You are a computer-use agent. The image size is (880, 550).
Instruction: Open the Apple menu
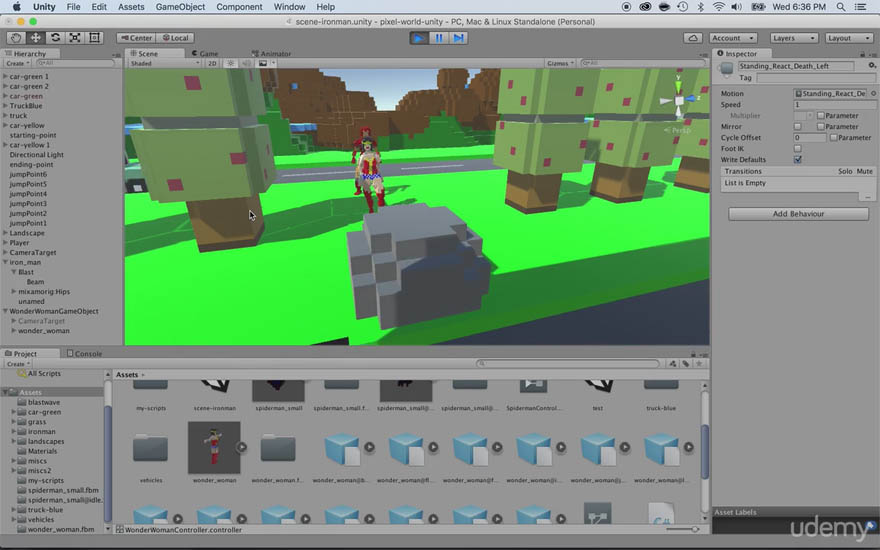[x=16, y=7]
